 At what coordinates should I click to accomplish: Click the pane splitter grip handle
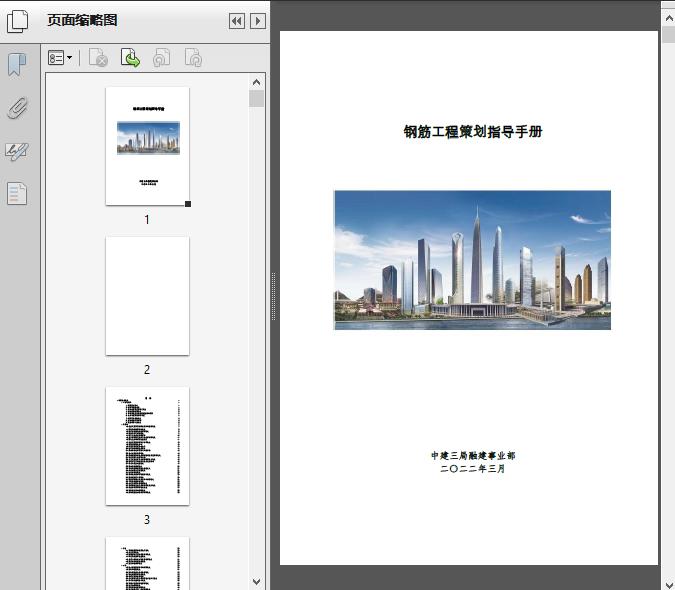pos(273,297)
